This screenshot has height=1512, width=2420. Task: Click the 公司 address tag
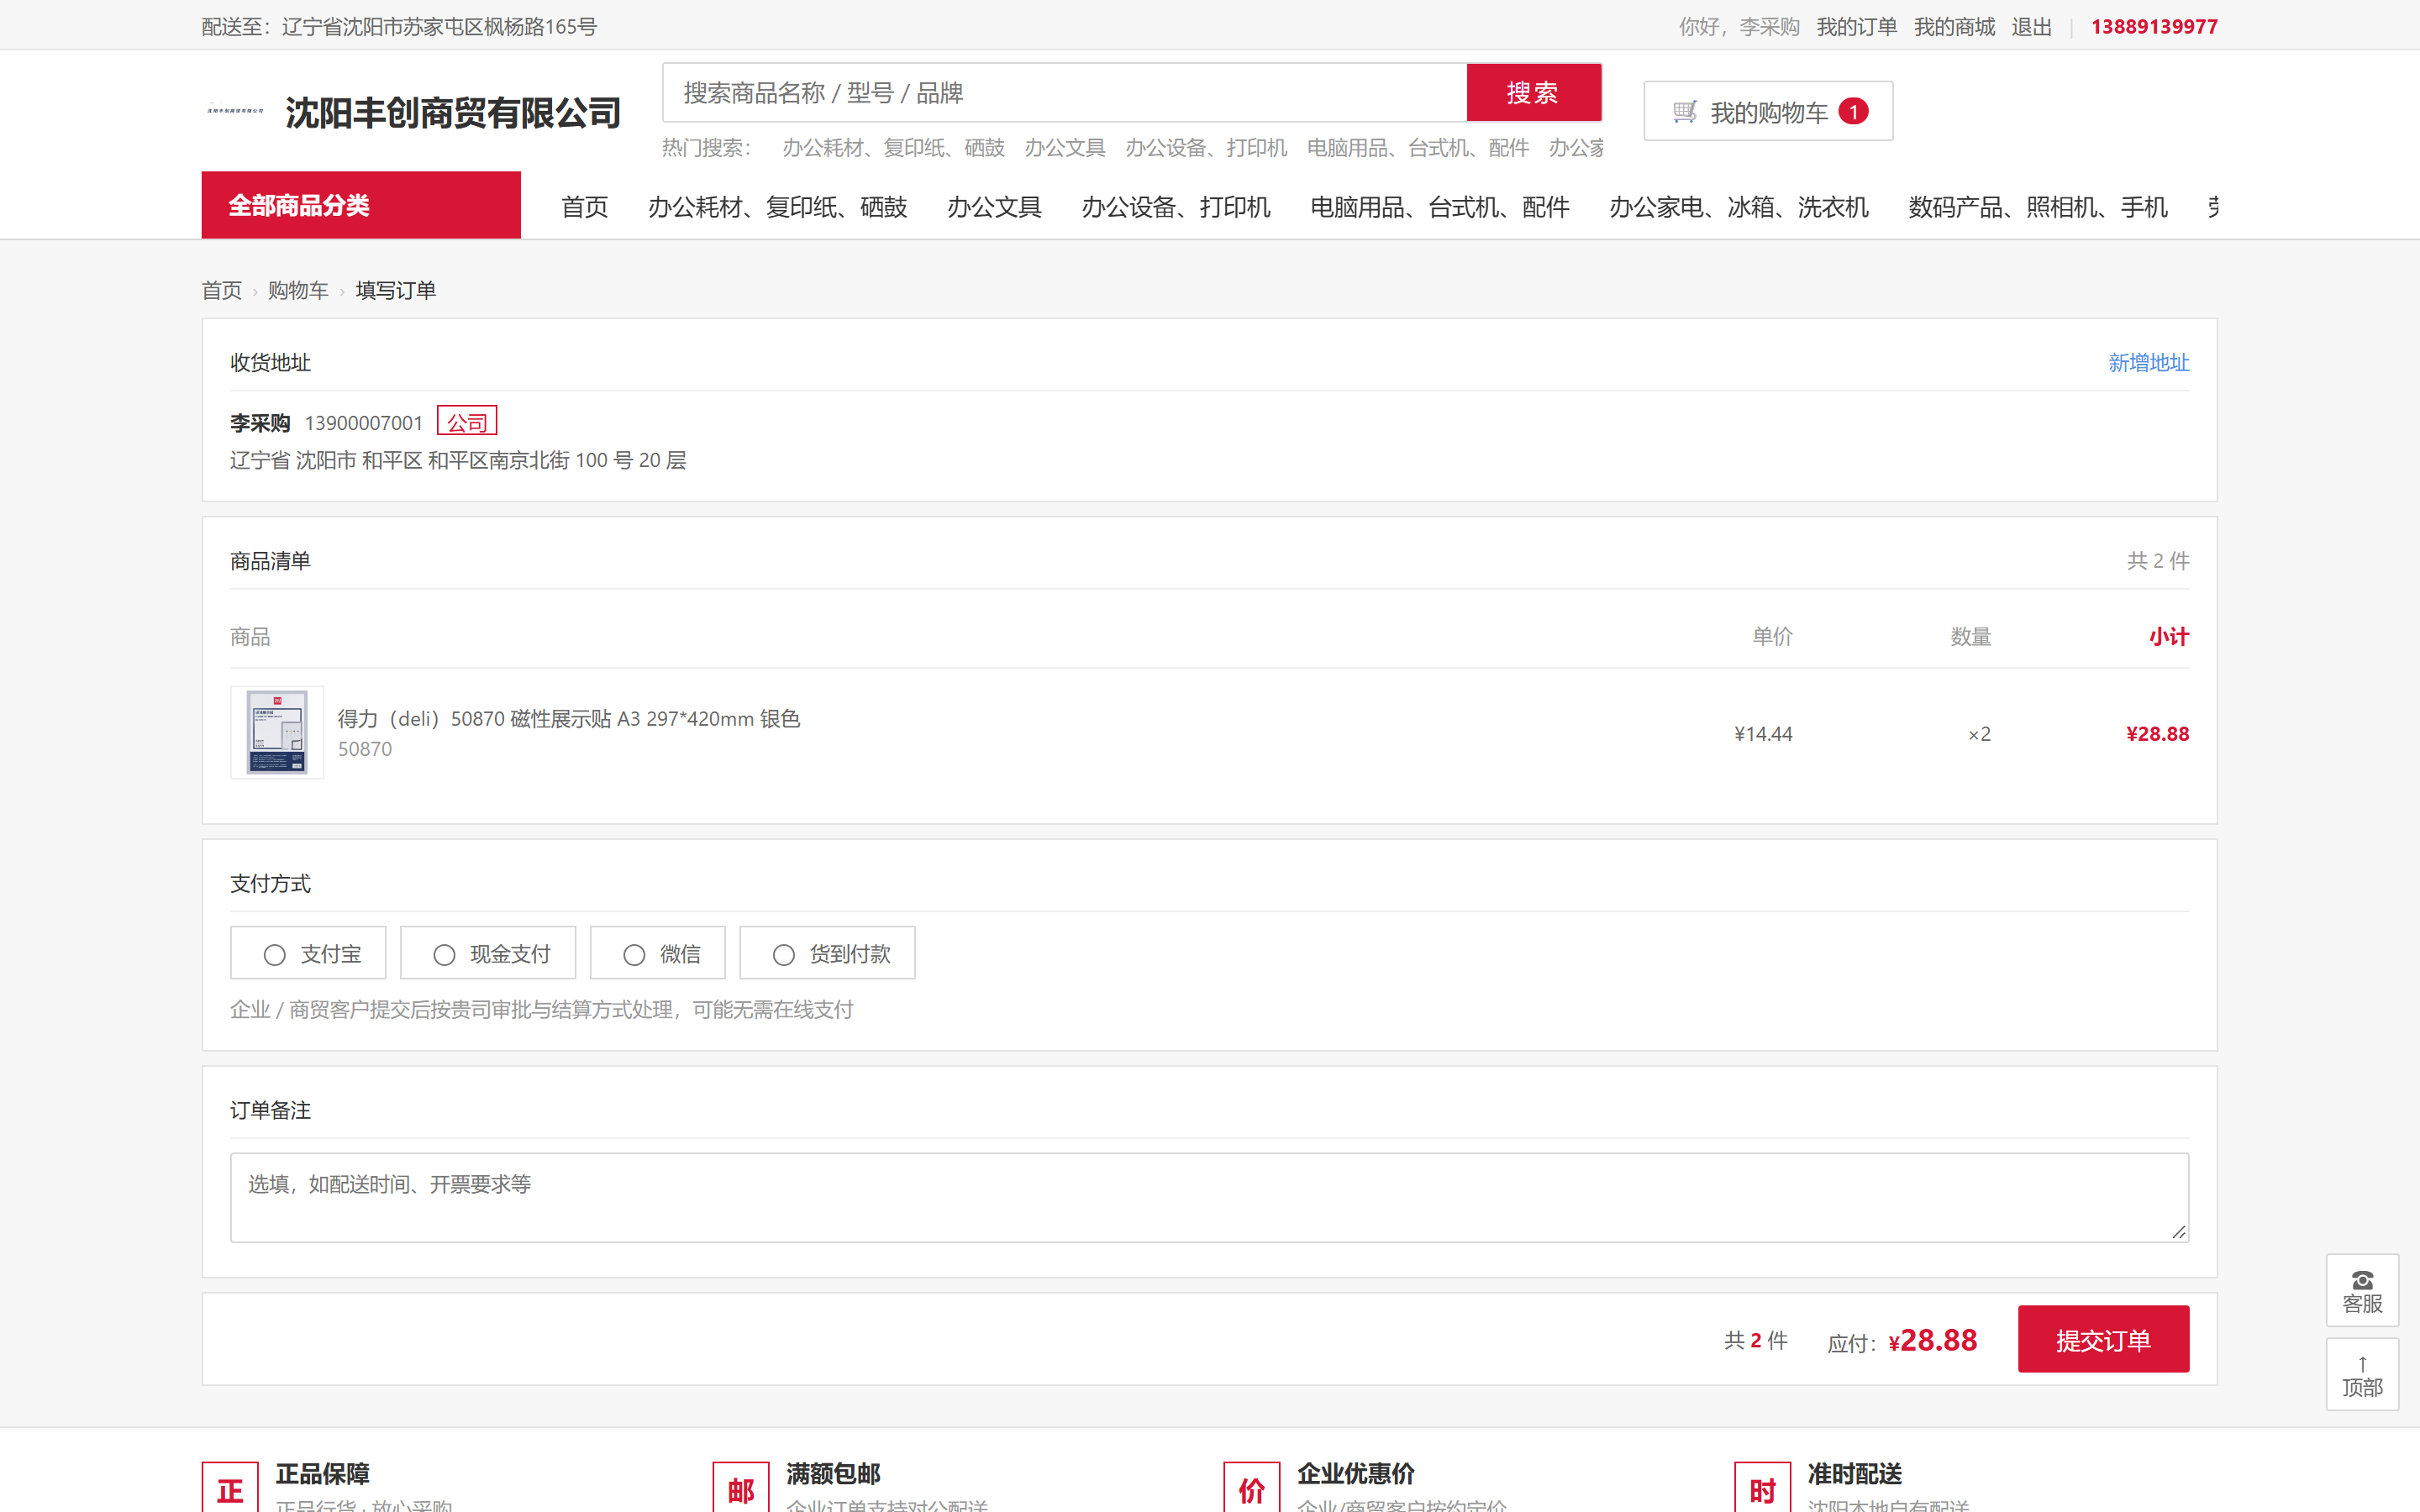pos(467,422)
